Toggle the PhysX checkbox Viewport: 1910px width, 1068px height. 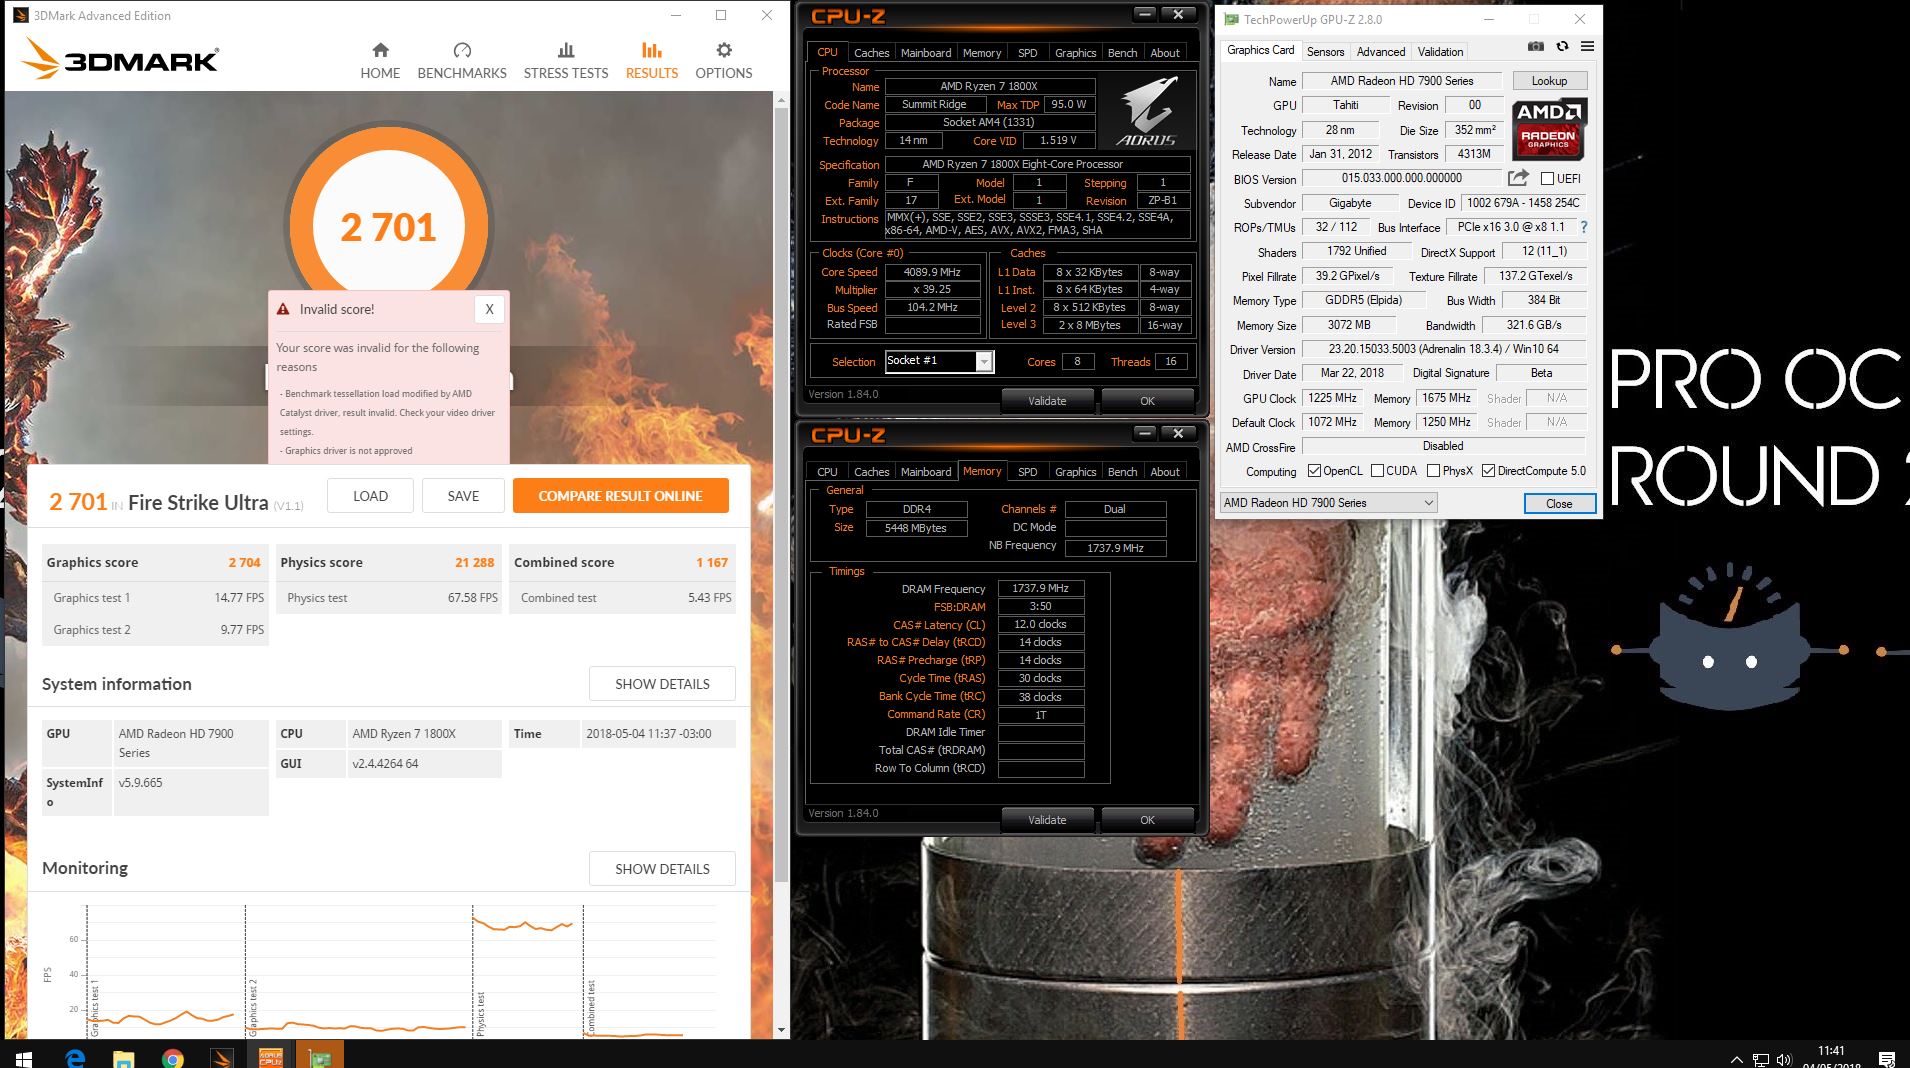1433,471
